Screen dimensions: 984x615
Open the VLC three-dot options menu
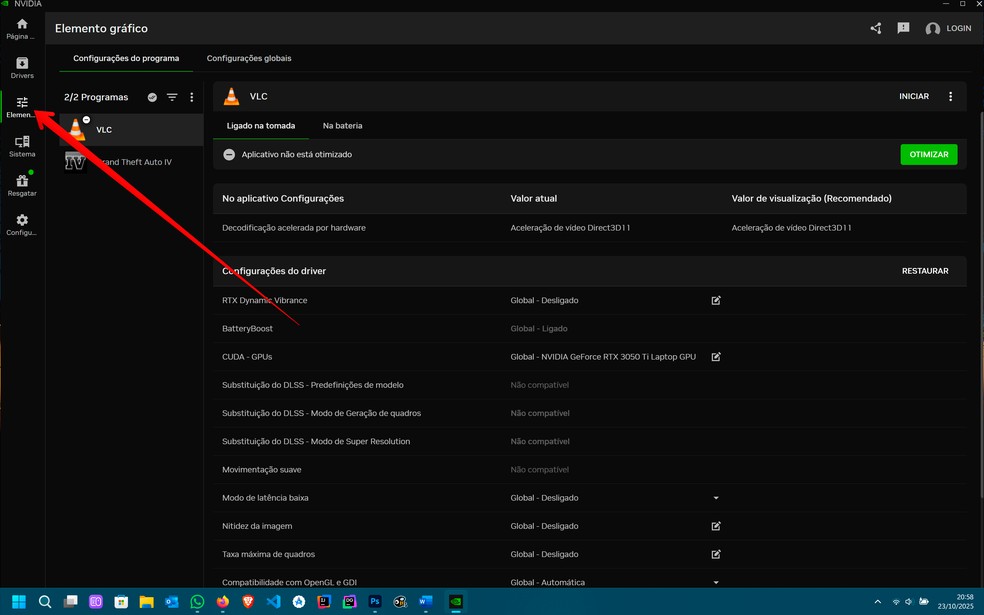950,97
